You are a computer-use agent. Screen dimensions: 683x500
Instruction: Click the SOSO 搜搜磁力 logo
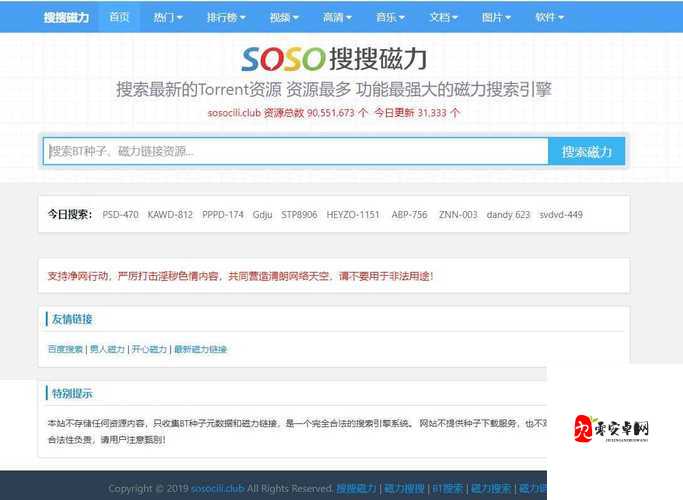click(x=334, y=59)
